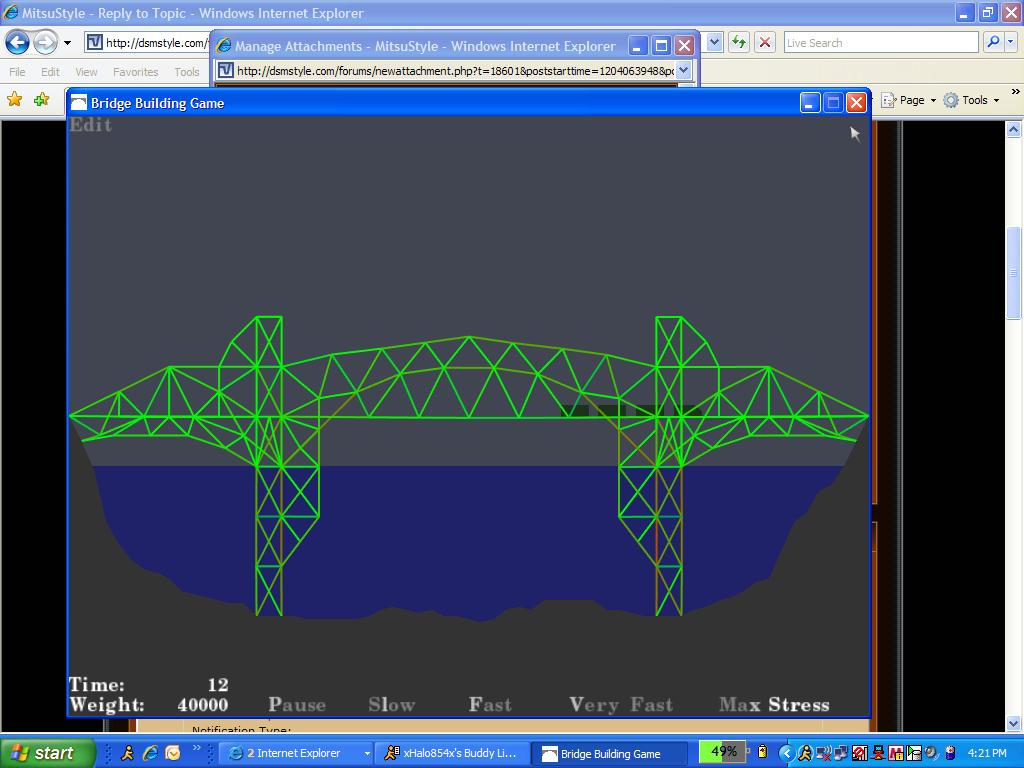Click the Live Search magnifier icon
Viewport: 1024px width, 768px height.
point(992,42)
